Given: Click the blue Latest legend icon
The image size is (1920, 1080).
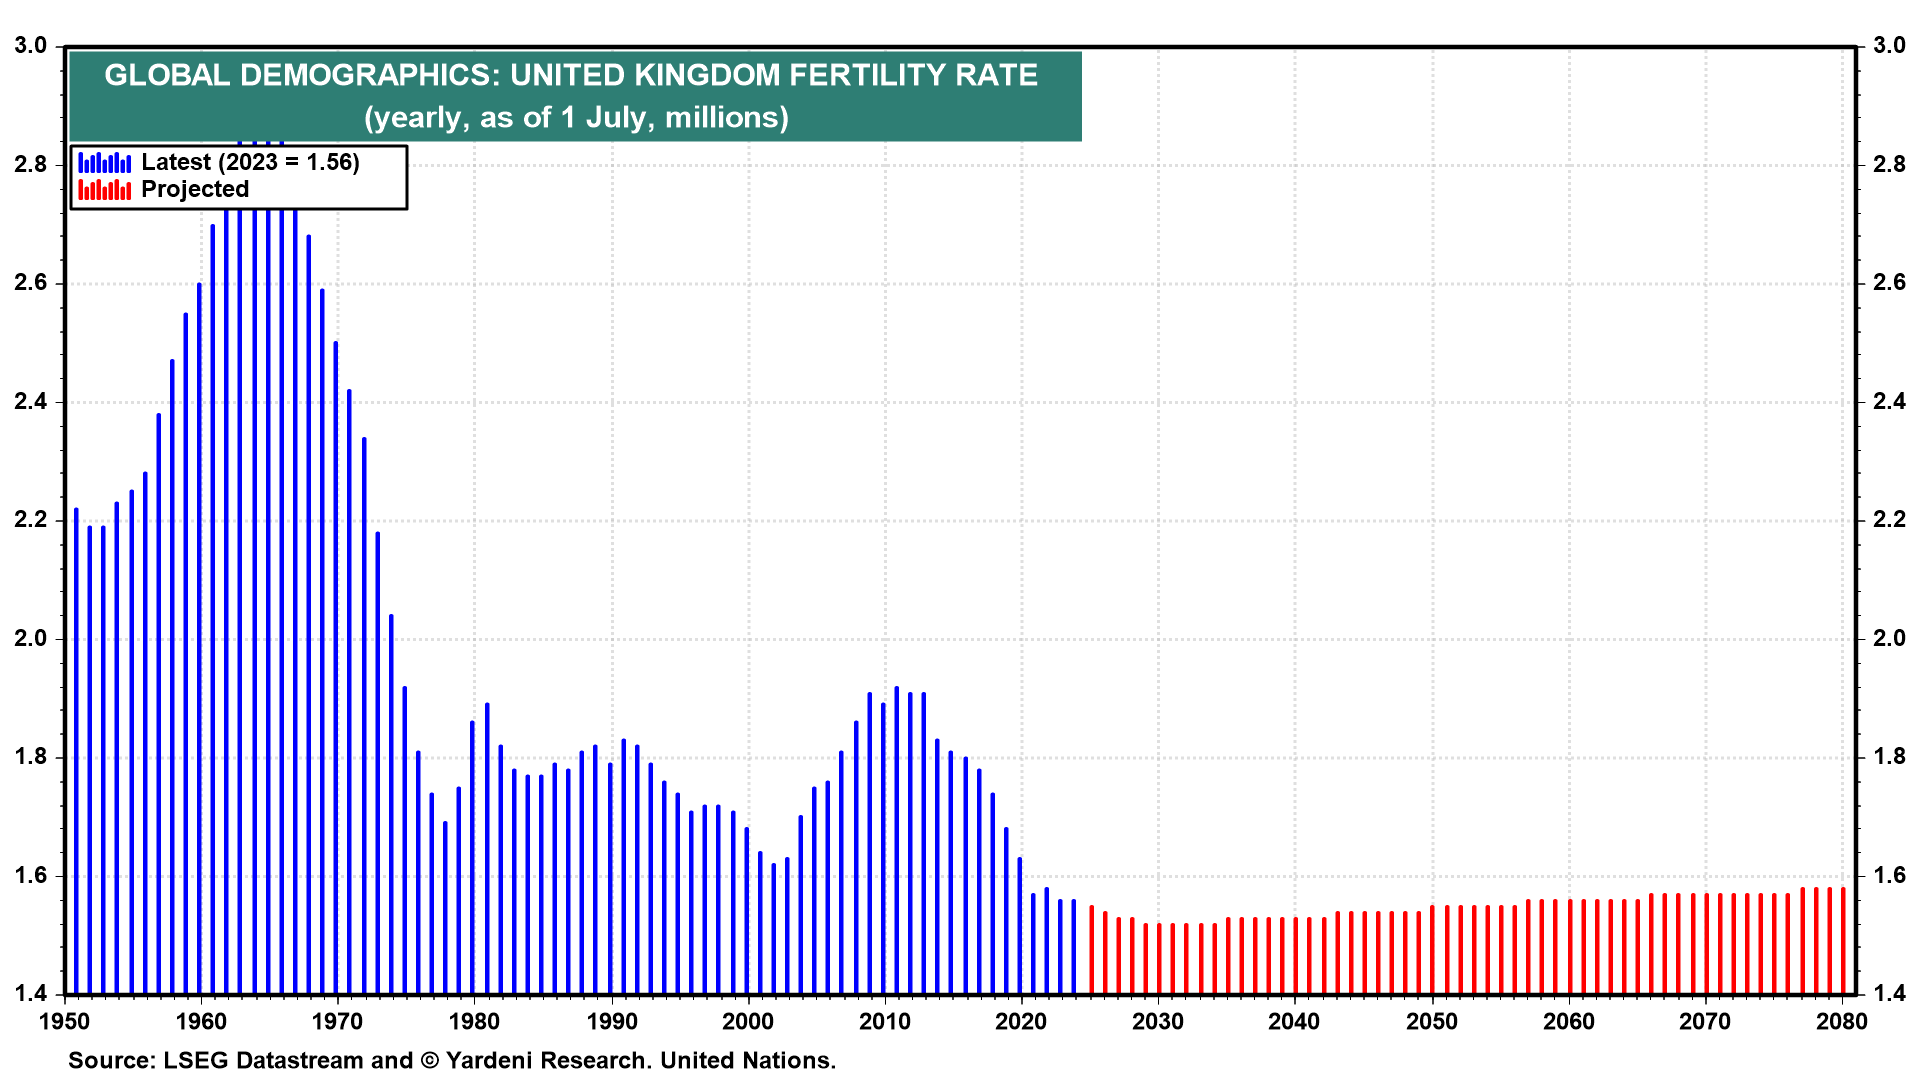Looking at the screenshot, I should tap(104, 163).
